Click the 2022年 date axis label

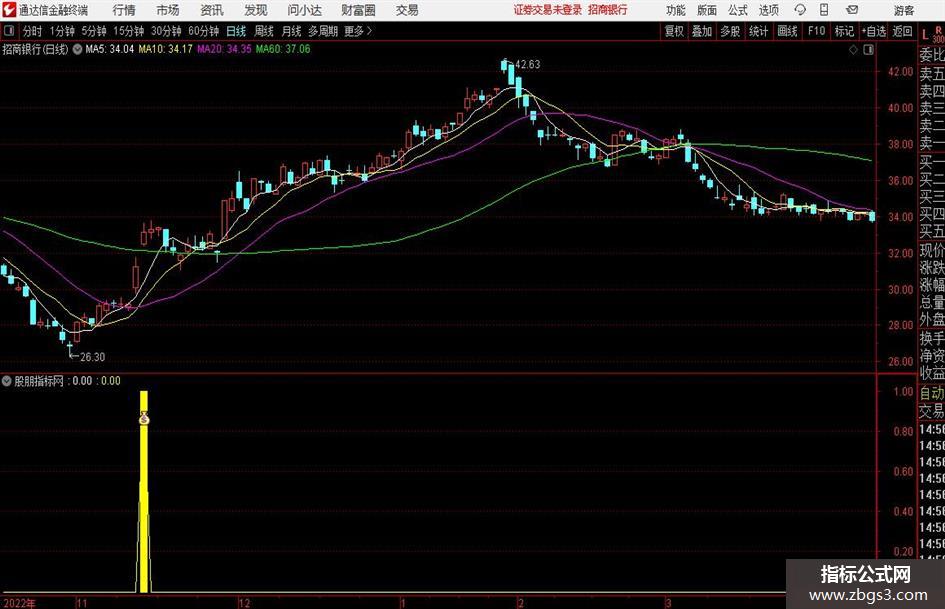[x=19, y=603]
